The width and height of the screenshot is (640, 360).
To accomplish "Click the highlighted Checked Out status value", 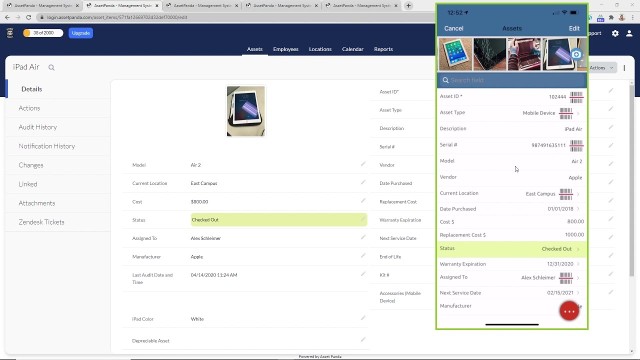I will coord(278,220).
